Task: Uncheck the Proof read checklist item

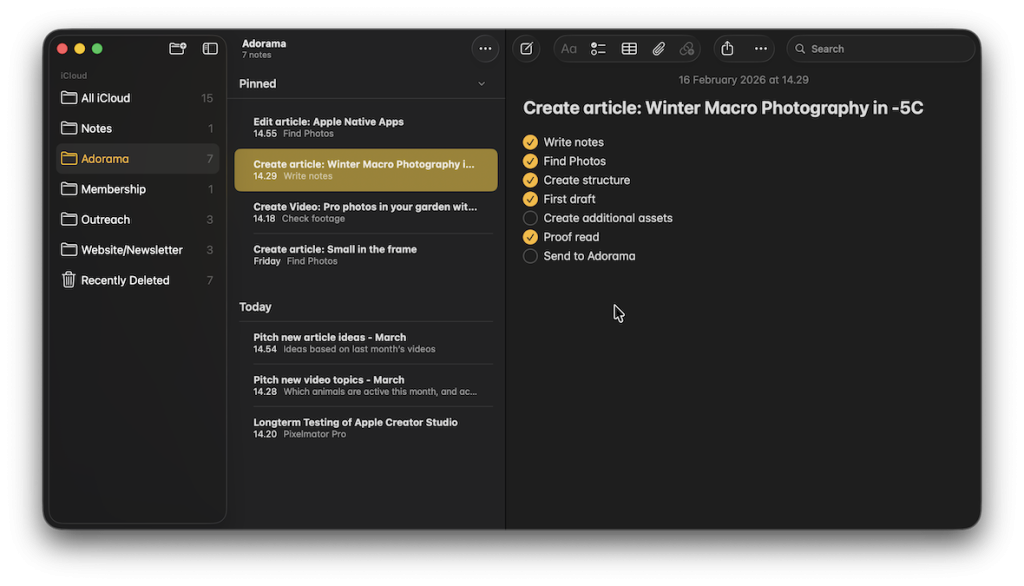Action: [x=529, y=236]
